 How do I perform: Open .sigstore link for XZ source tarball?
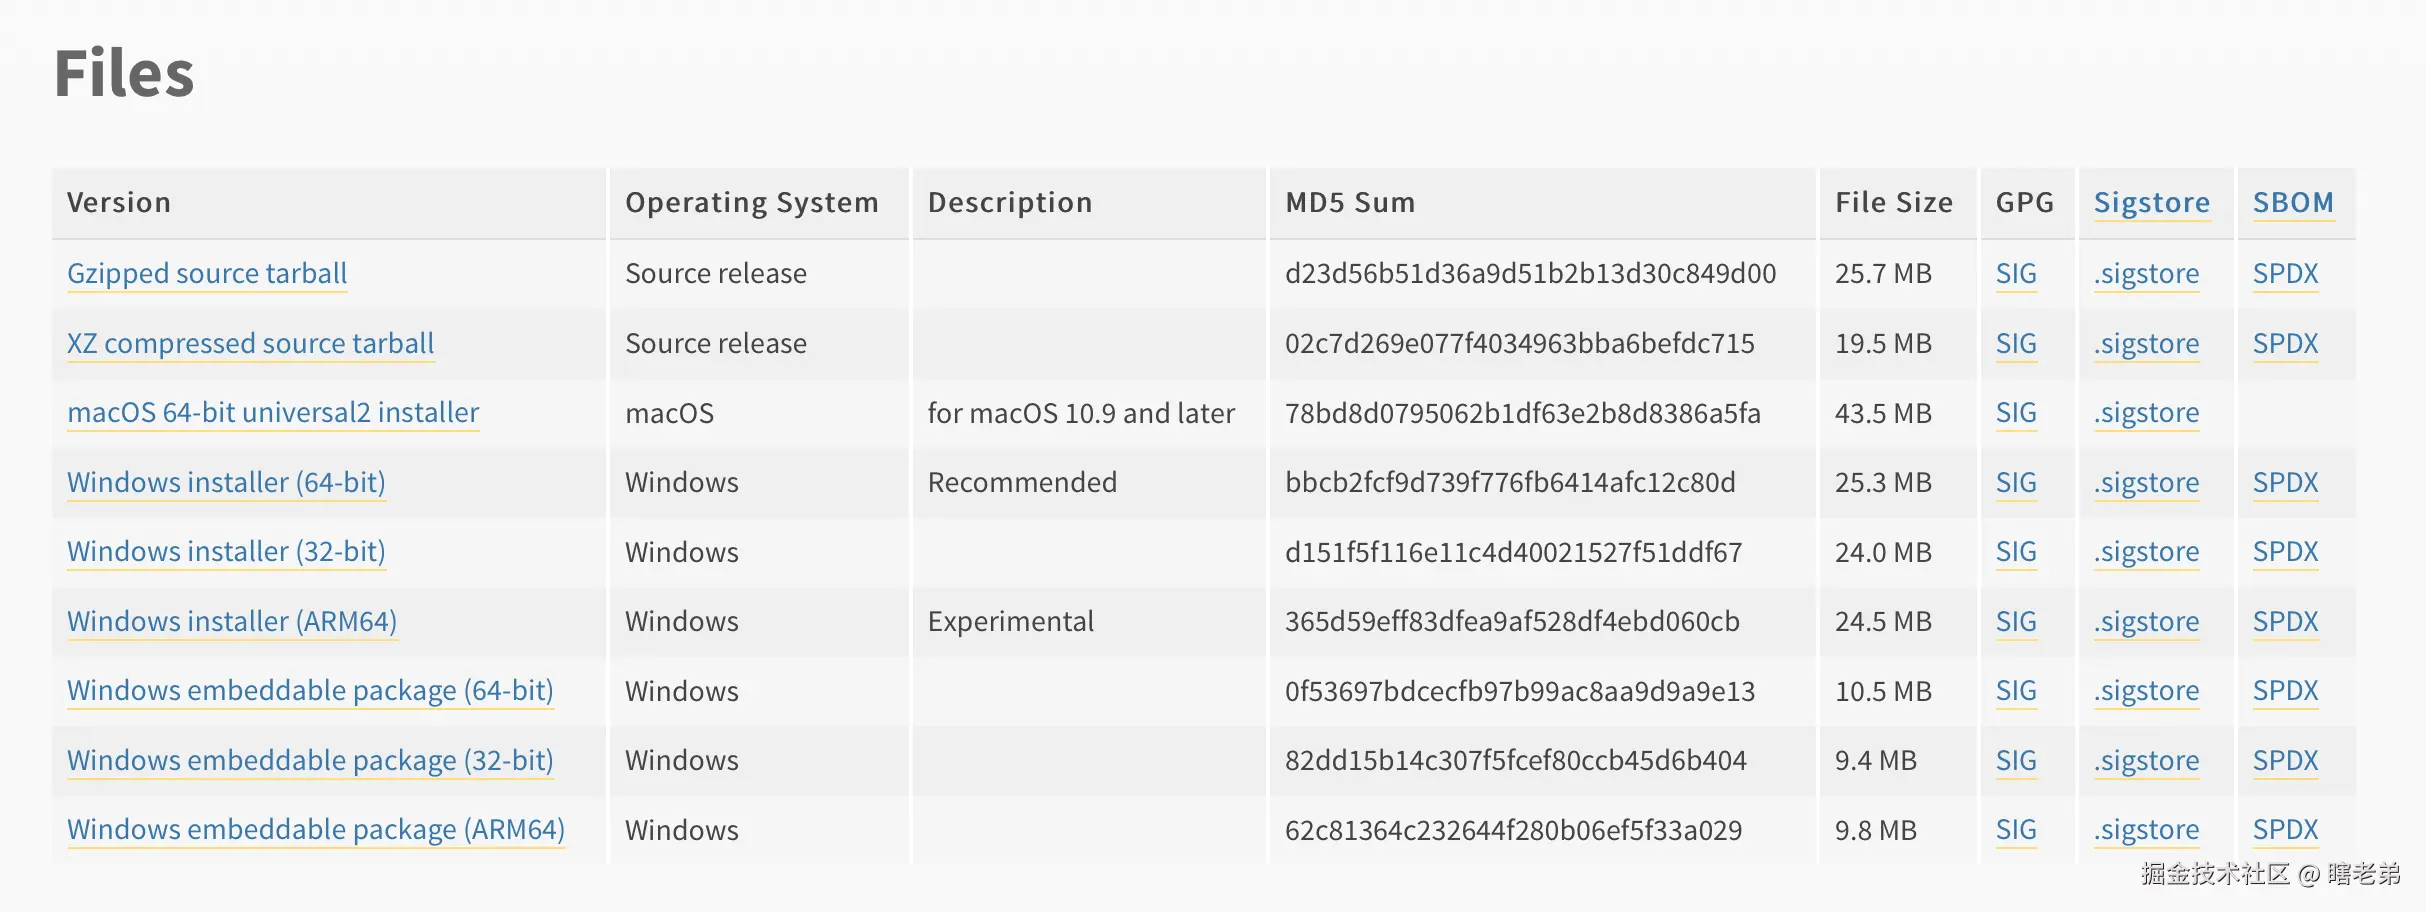click(2147, 343)
